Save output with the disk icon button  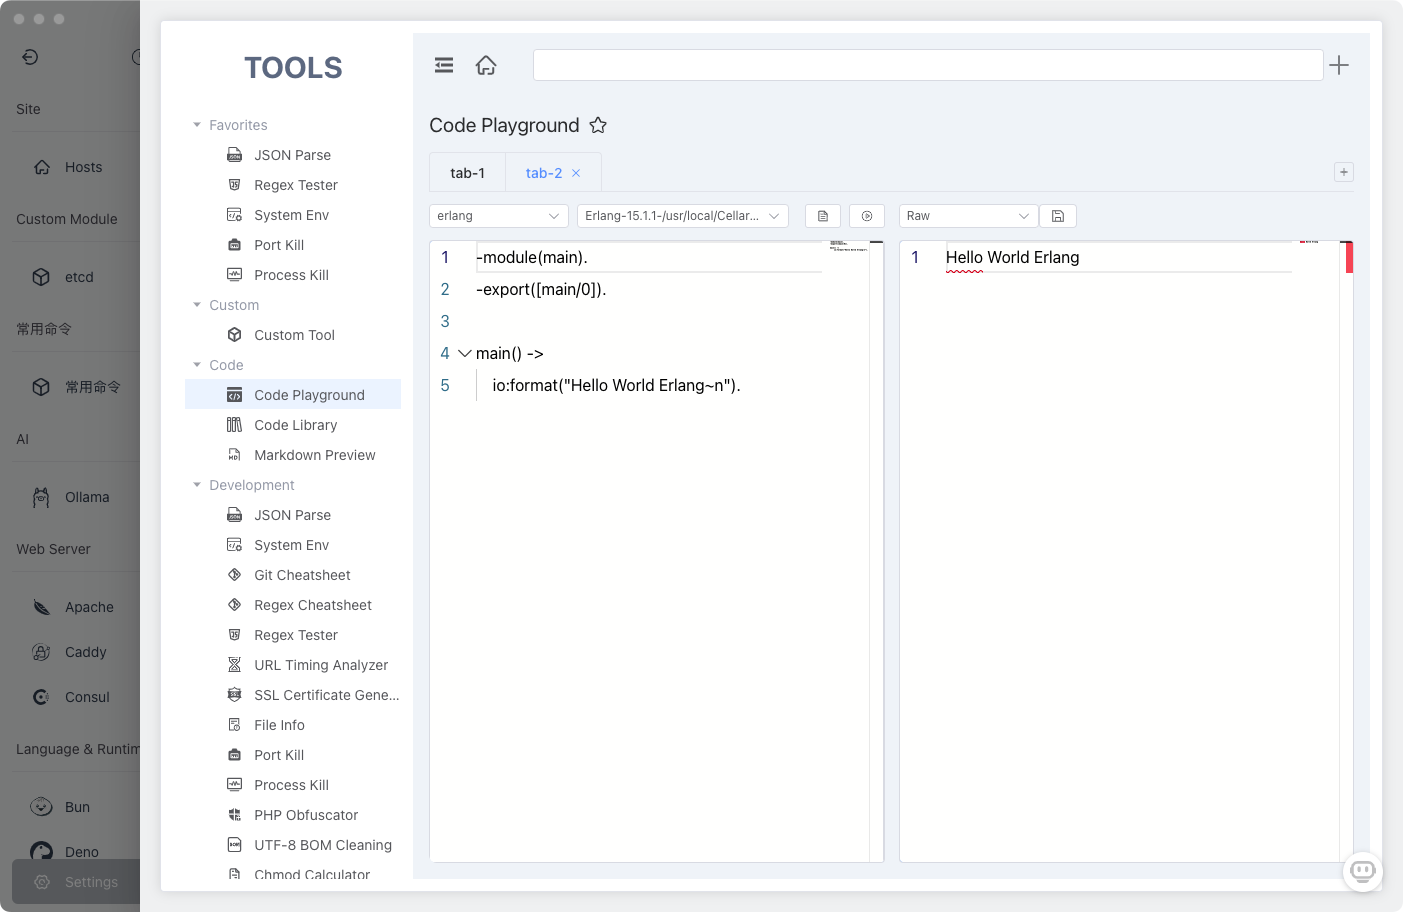point(1058,216)
